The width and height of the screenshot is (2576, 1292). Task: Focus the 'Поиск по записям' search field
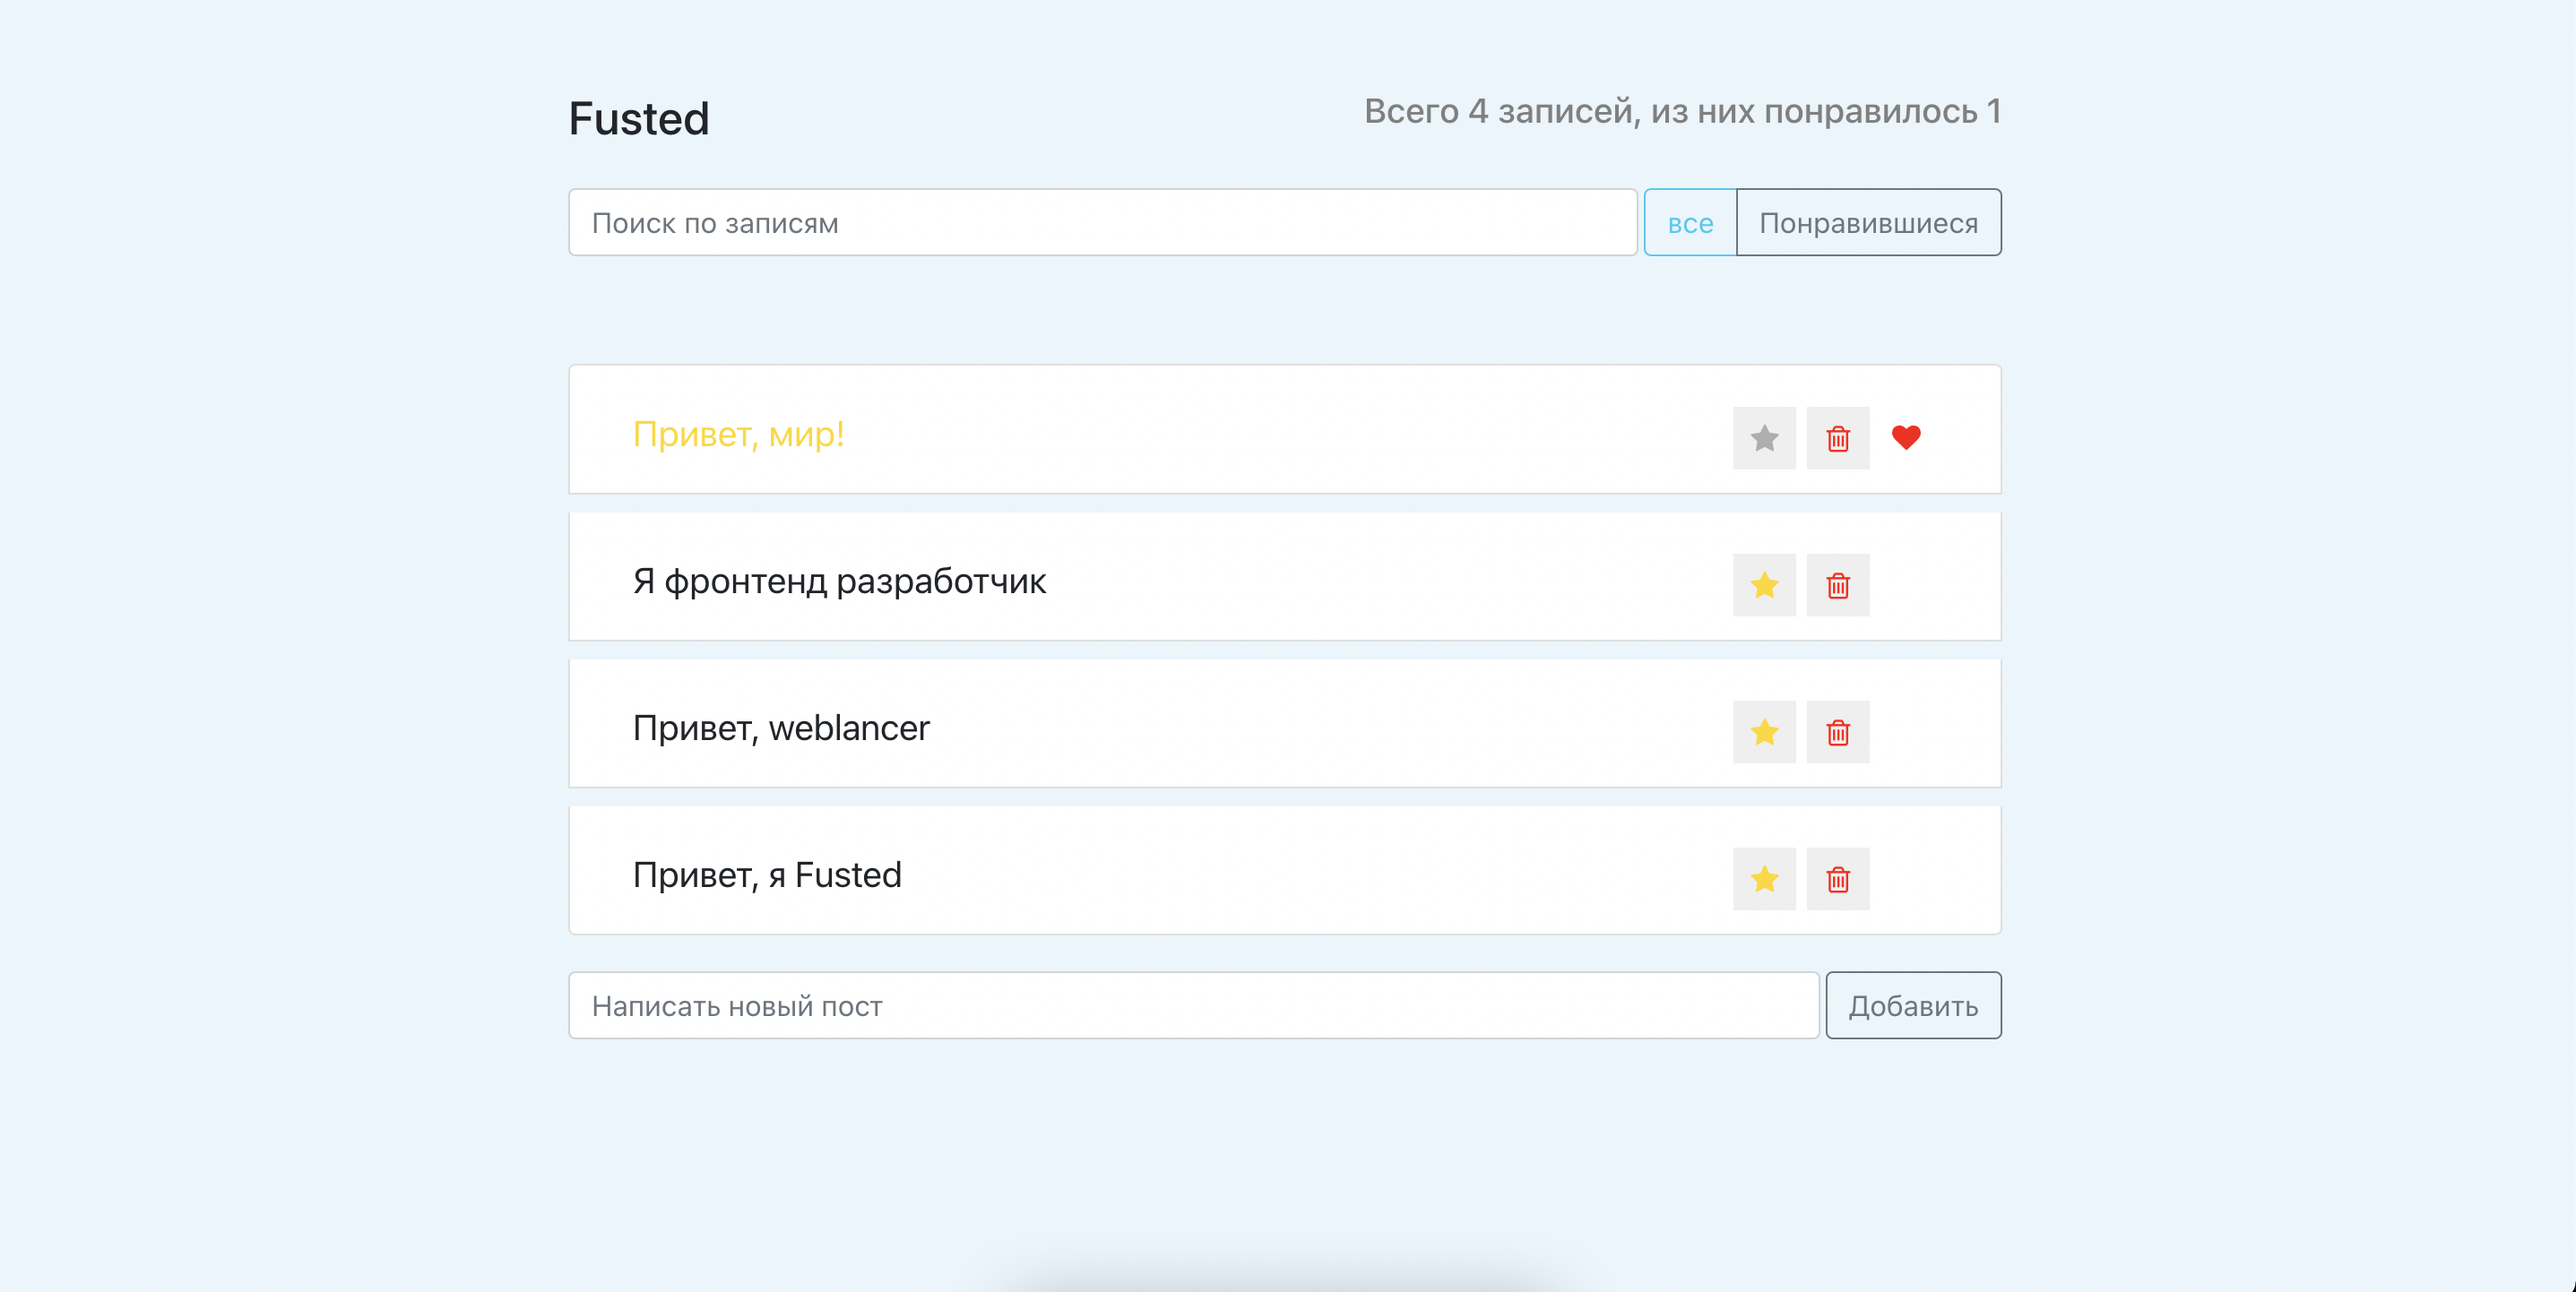coord(1102,222)
